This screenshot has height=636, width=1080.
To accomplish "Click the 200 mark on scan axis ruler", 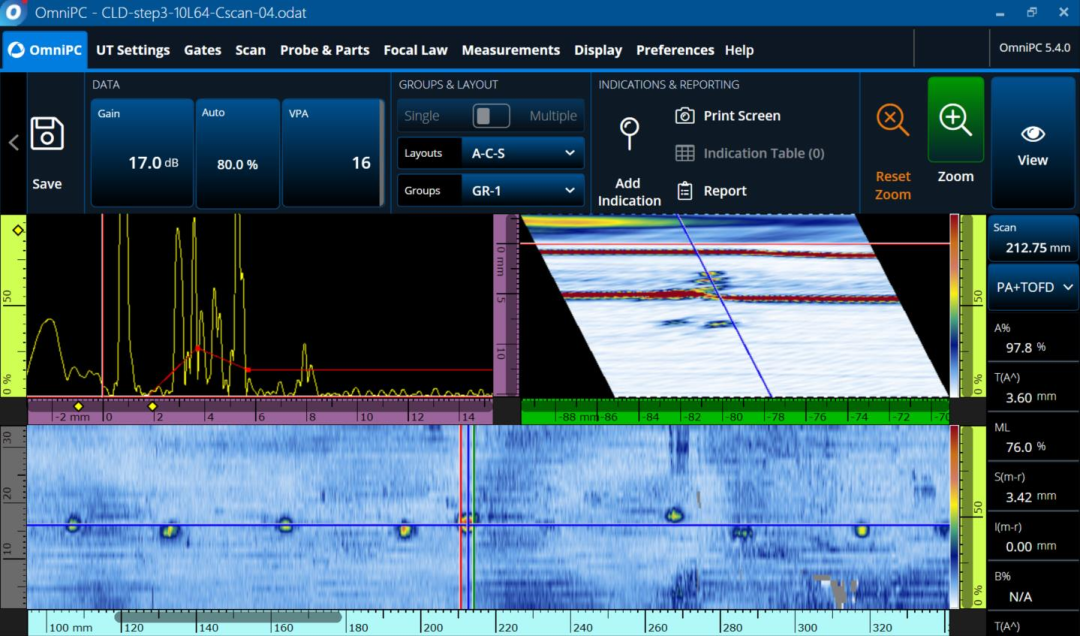I will (433, 626).
